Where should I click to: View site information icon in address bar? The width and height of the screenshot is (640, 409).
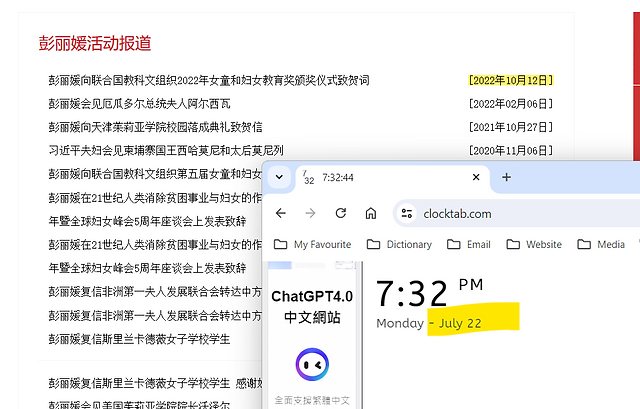pyautogui.click(x=407, y=213)
